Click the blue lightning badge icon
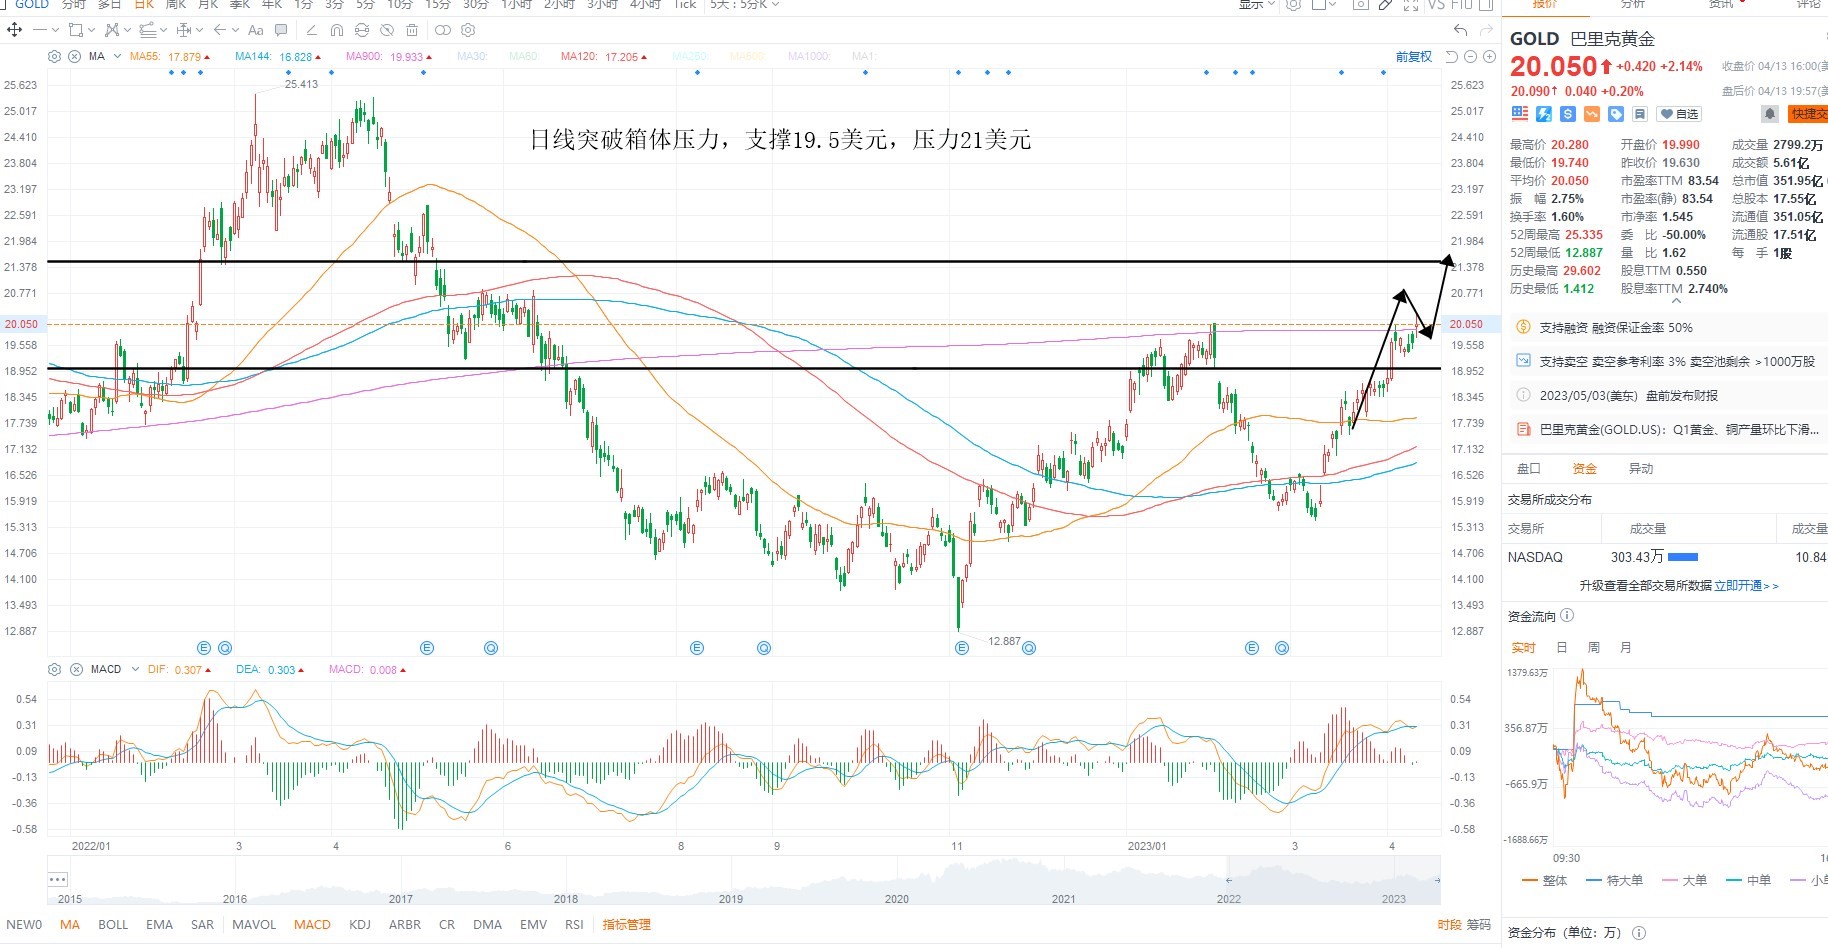The image size is (1828, 948). (x=1544, y=114)
